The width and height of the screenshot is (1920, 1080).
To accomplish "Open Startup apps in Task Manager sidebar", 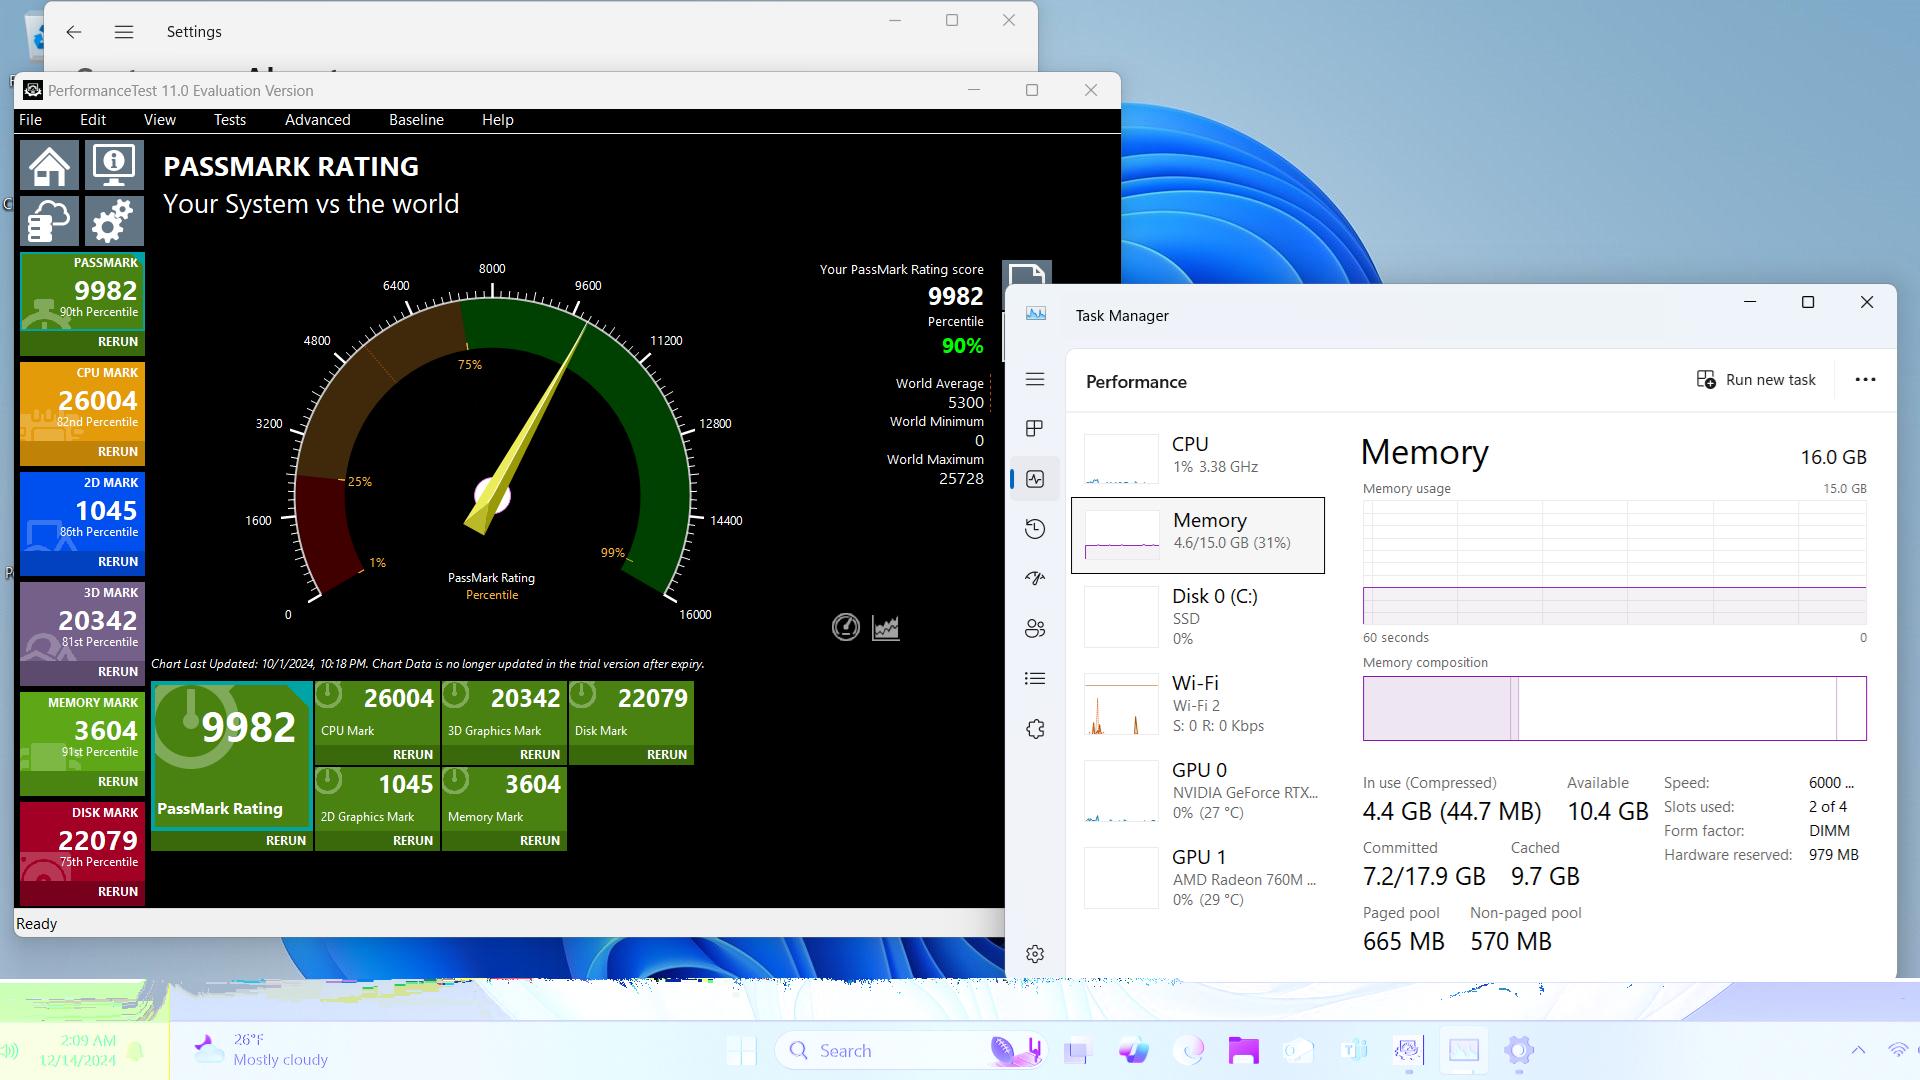I will 1035,578.
